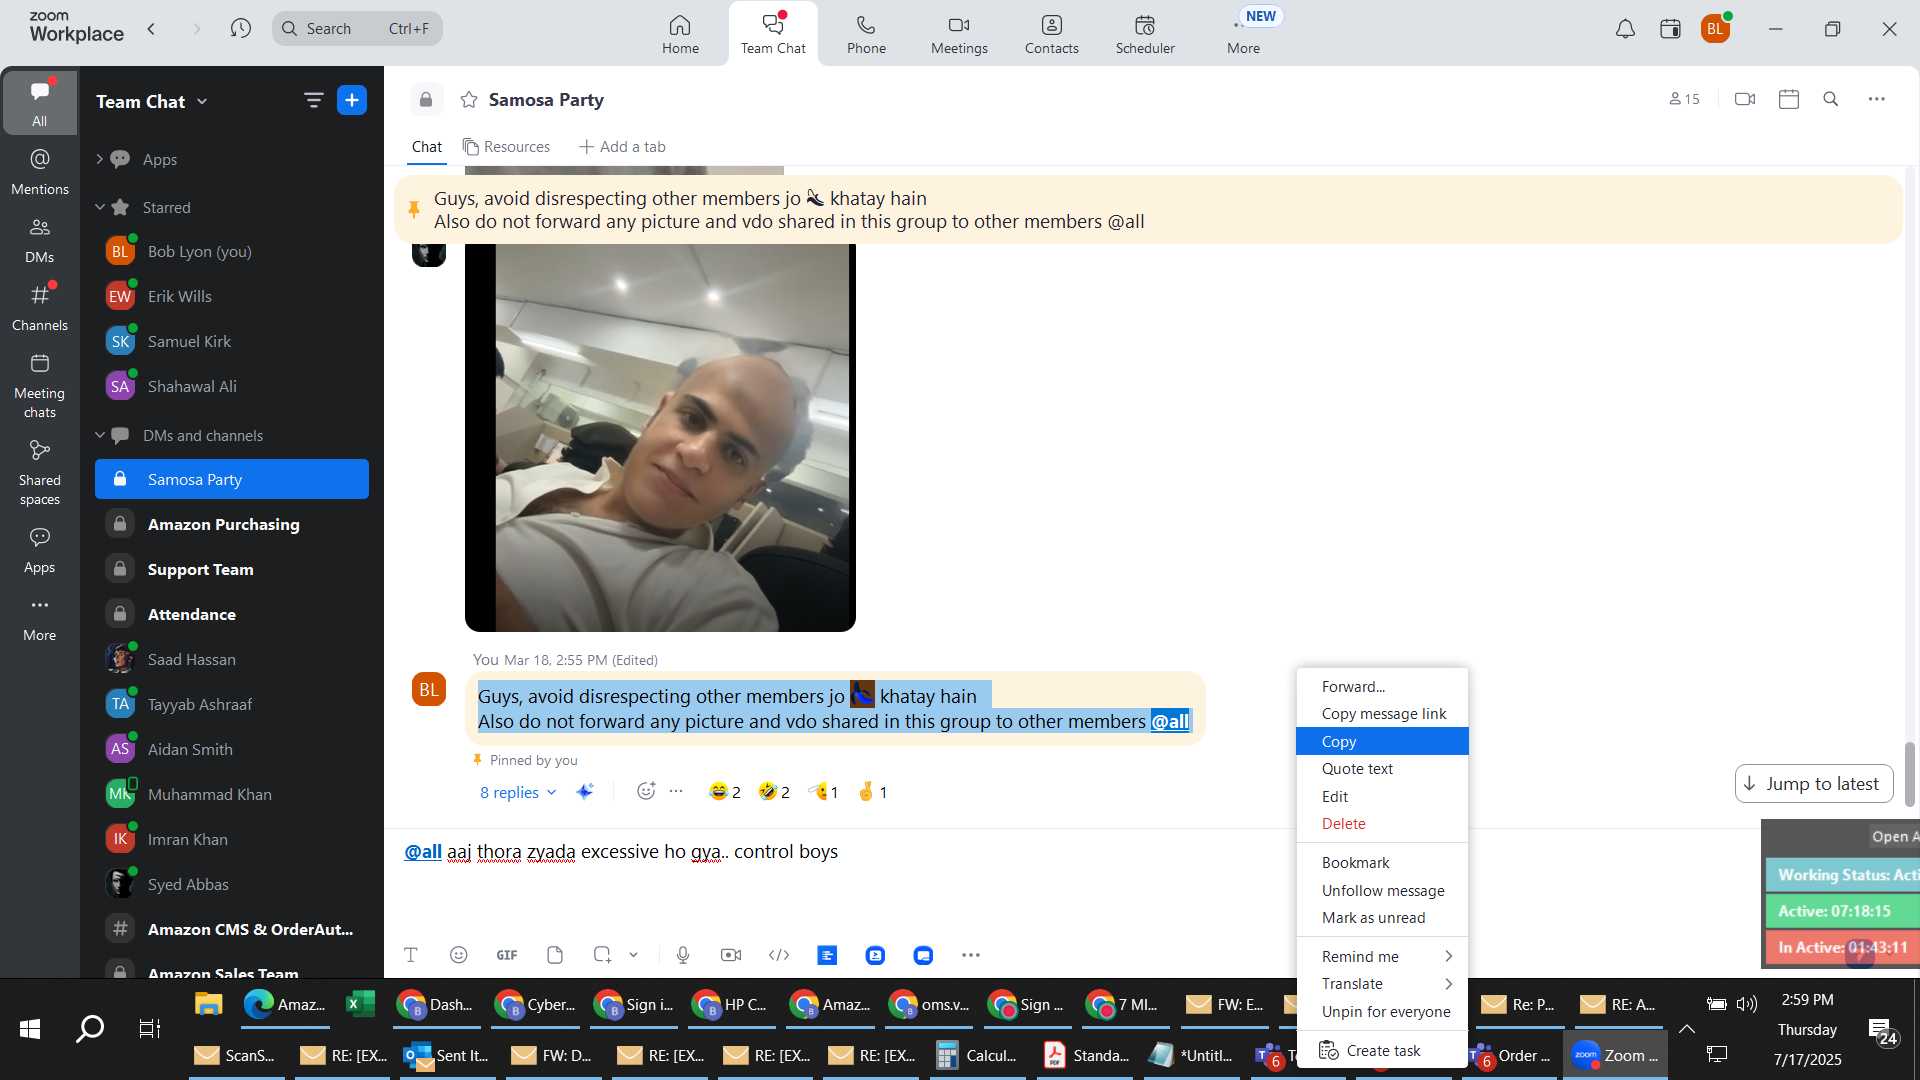
Task: Click the attach file icon
Action: (555, 955)
